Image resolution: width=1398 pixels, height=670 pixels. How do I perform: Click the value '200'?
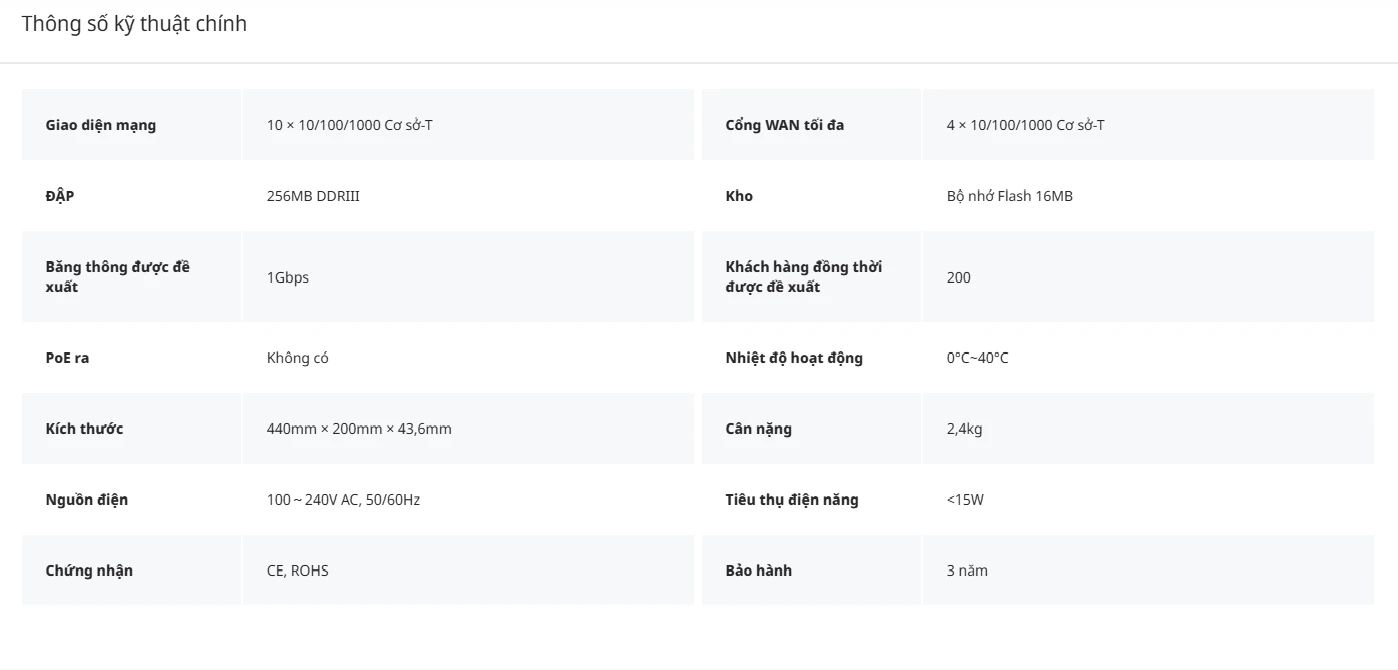[x=959, y=277]
